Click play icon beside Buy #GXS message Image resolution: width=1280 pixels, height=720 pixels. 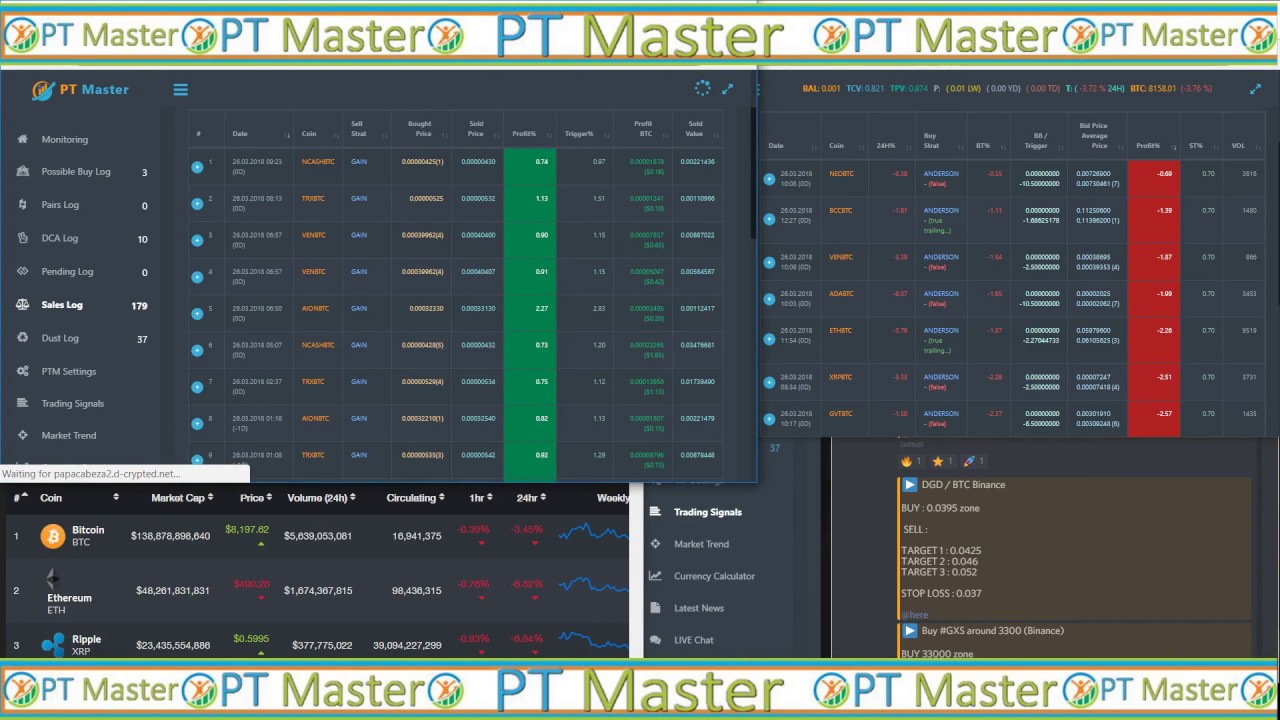910,631
